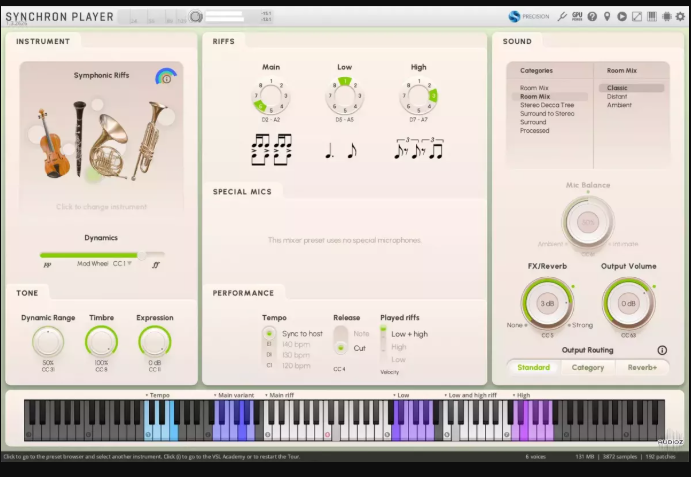
Task: Select the Processed category
Action: click(x=535, y=130)
